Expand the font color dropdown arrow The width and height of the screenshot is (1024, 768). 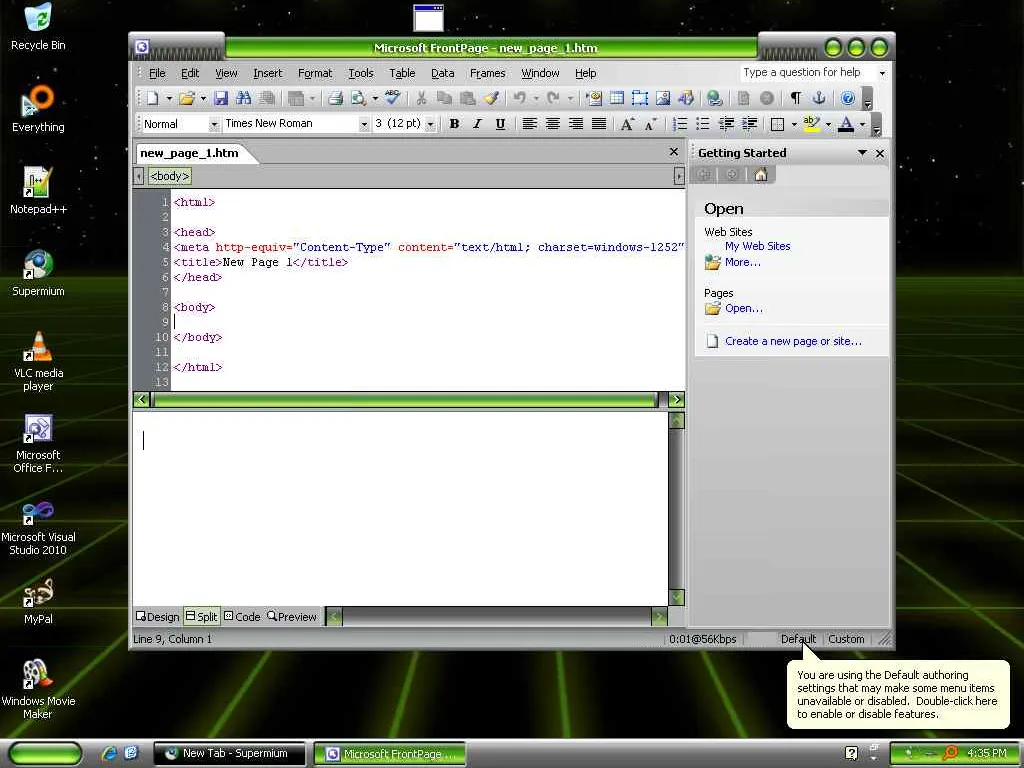862,124
